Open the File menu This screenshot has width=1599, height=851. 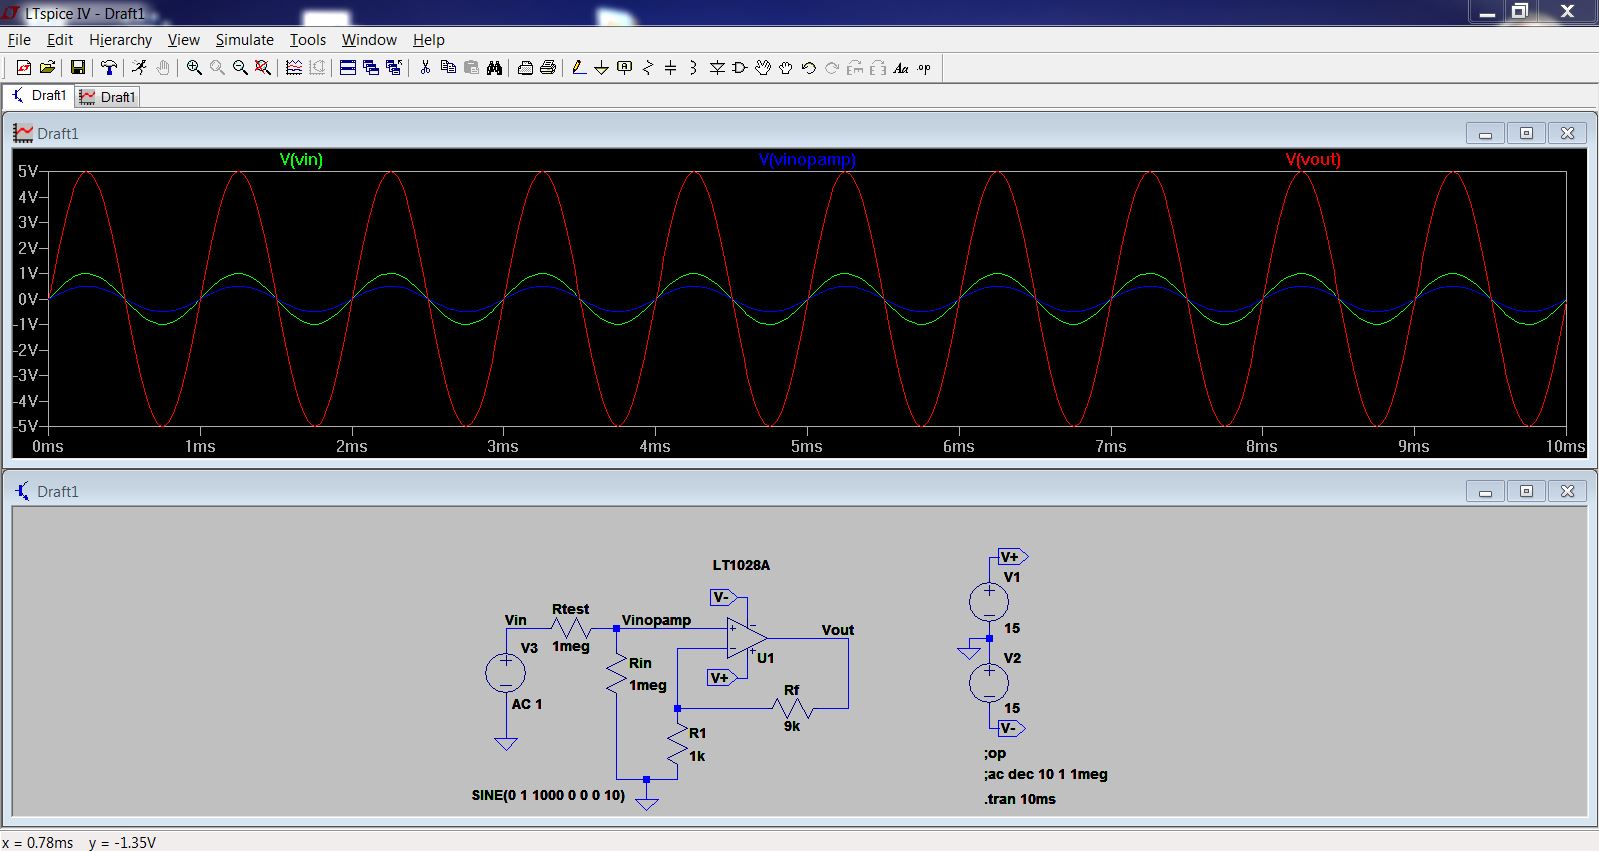[19, 40]
